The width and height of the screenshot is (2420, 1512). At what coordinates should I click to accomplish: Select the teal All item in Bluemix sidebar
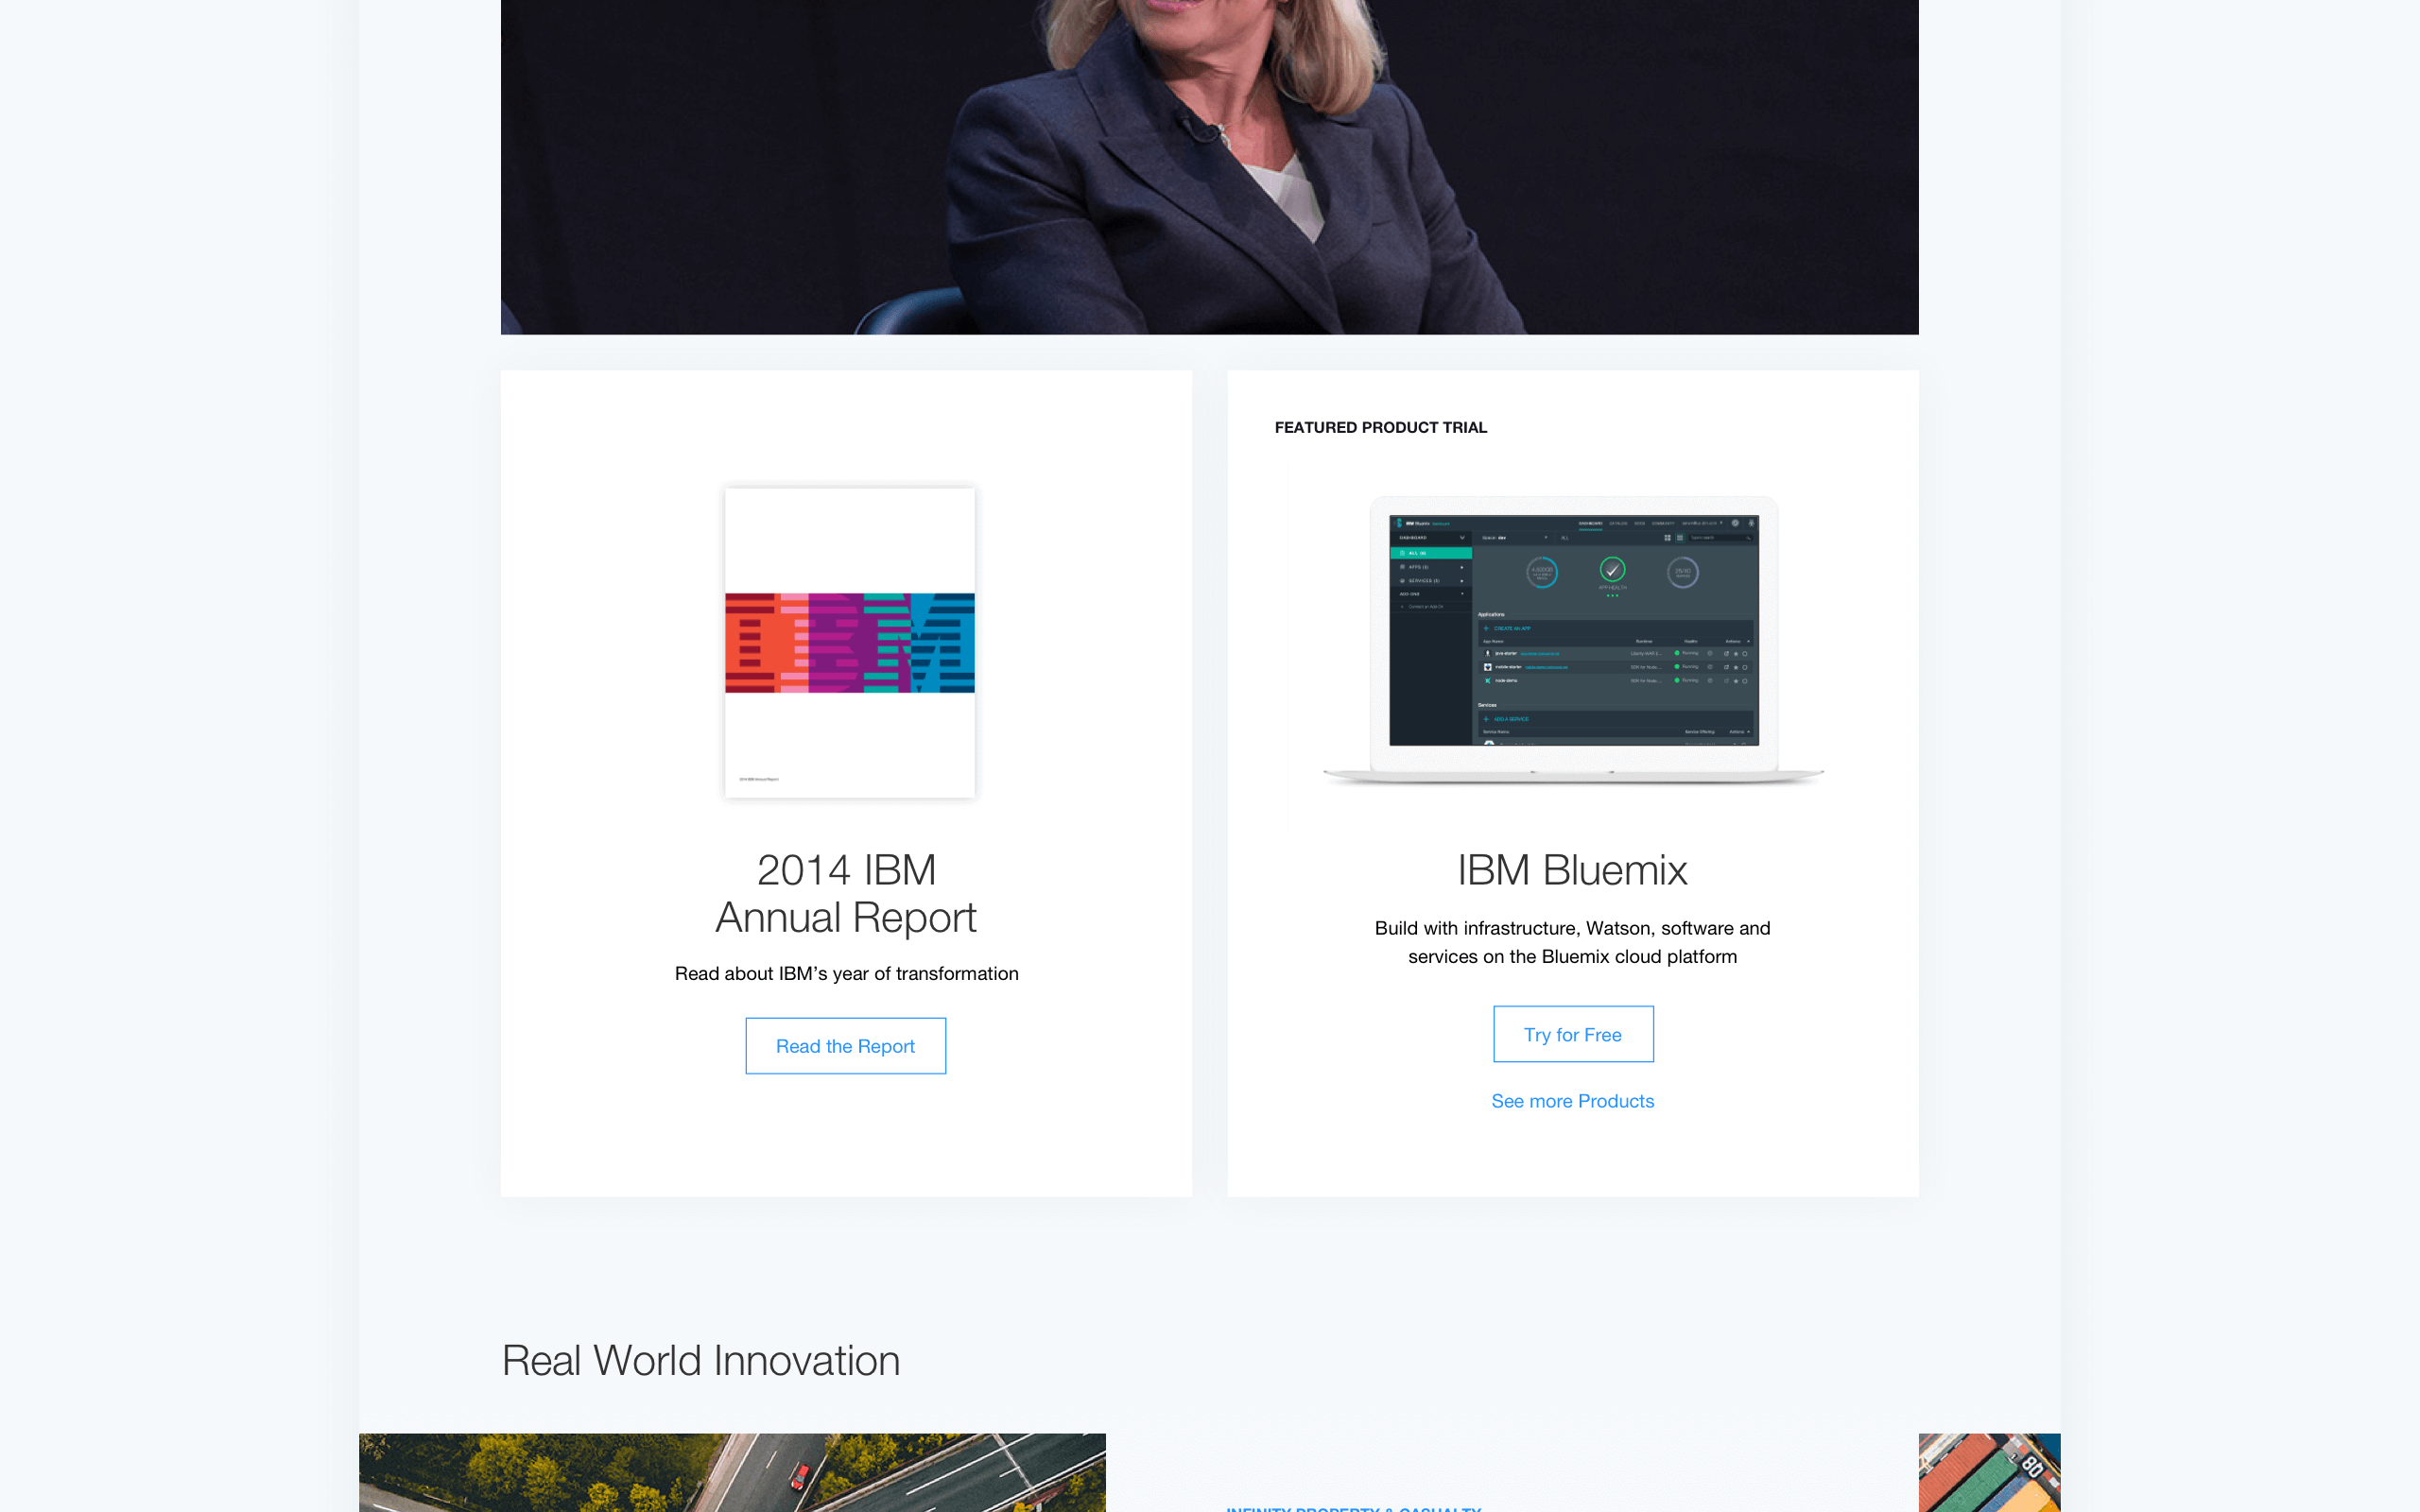(1431, 553)
